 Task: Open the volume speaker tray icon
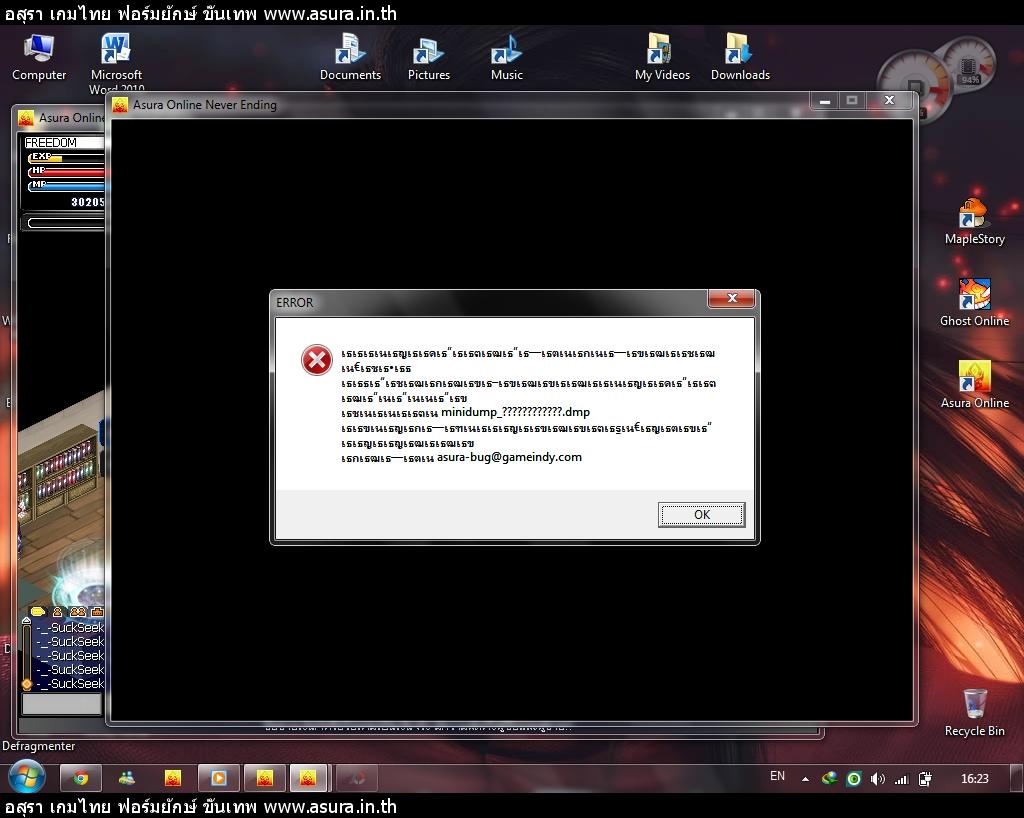[x=878, y=779]
